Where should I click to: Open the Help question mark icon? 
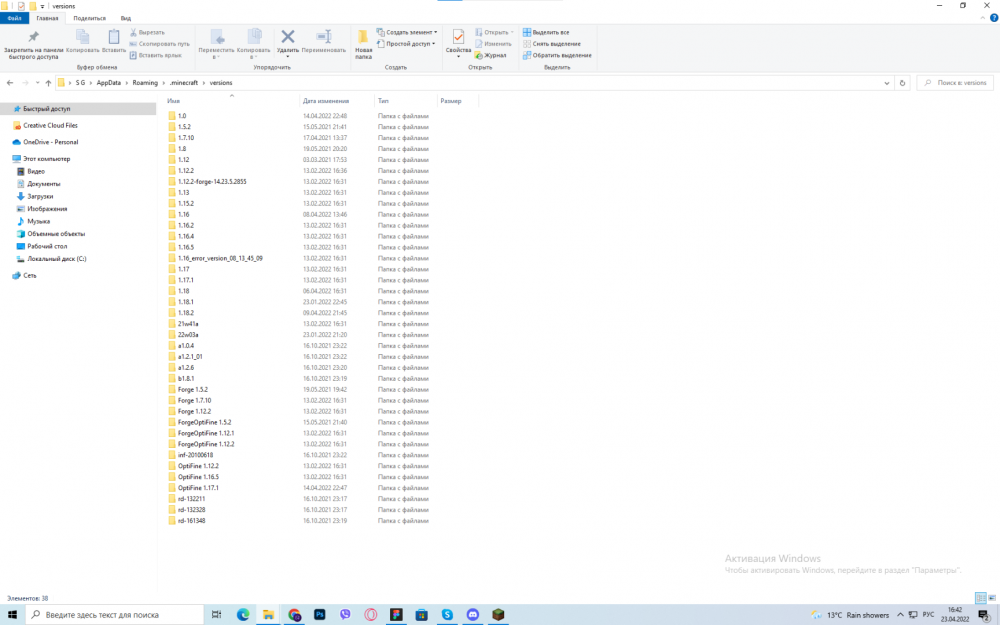click(x=993, y=18)
